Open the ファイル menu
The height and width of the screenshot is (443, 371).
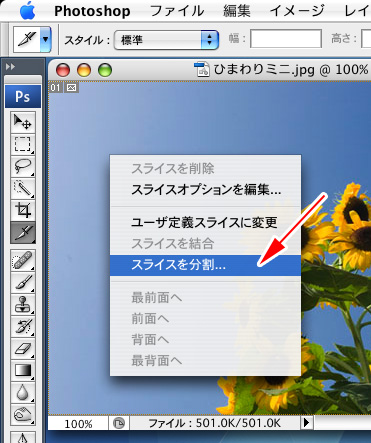click(x=177, y=11)
